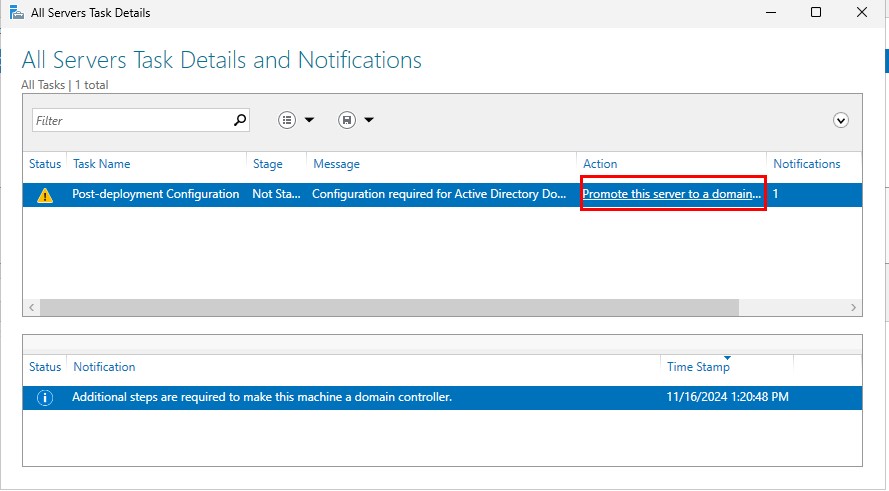Click the Server Manager icon in title bar
The height and width of the screenshot is (491, 889).
coord(16,13)
